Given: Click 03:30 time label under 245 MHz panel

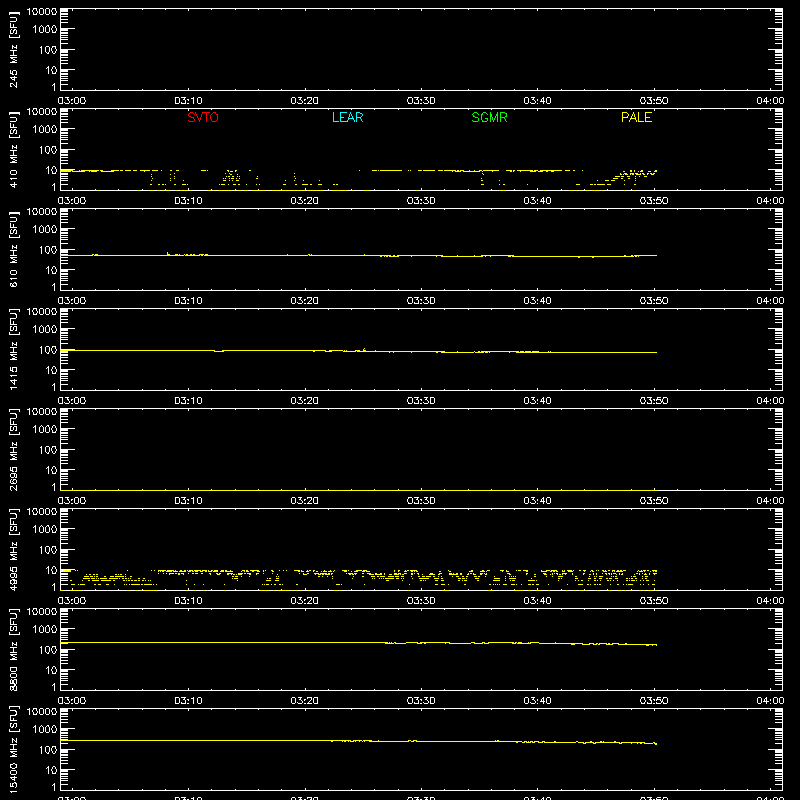Looking at the screenshot, I should tap(421, 101).
